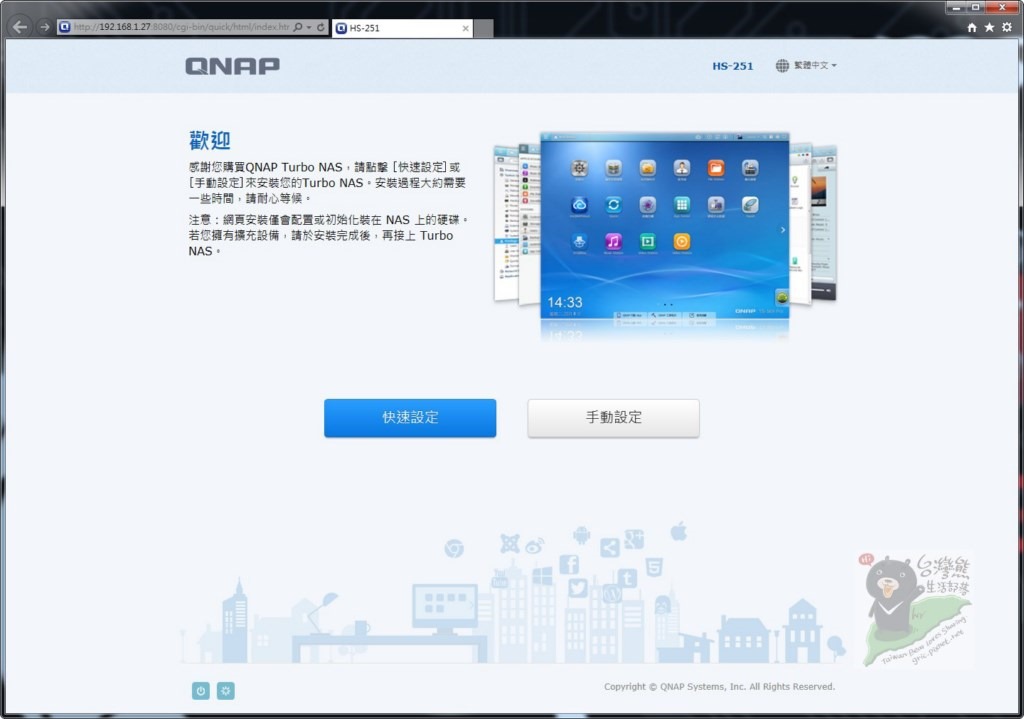This screenshot has width=1024, height=719.
Task: Select the HS-251 browser tab
Action: tap(402, 28)
